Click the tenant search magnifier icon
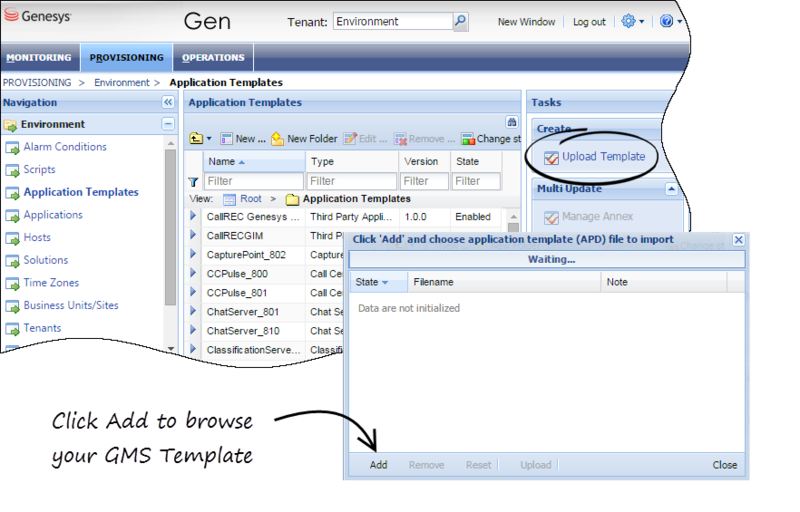 [460, 21]
